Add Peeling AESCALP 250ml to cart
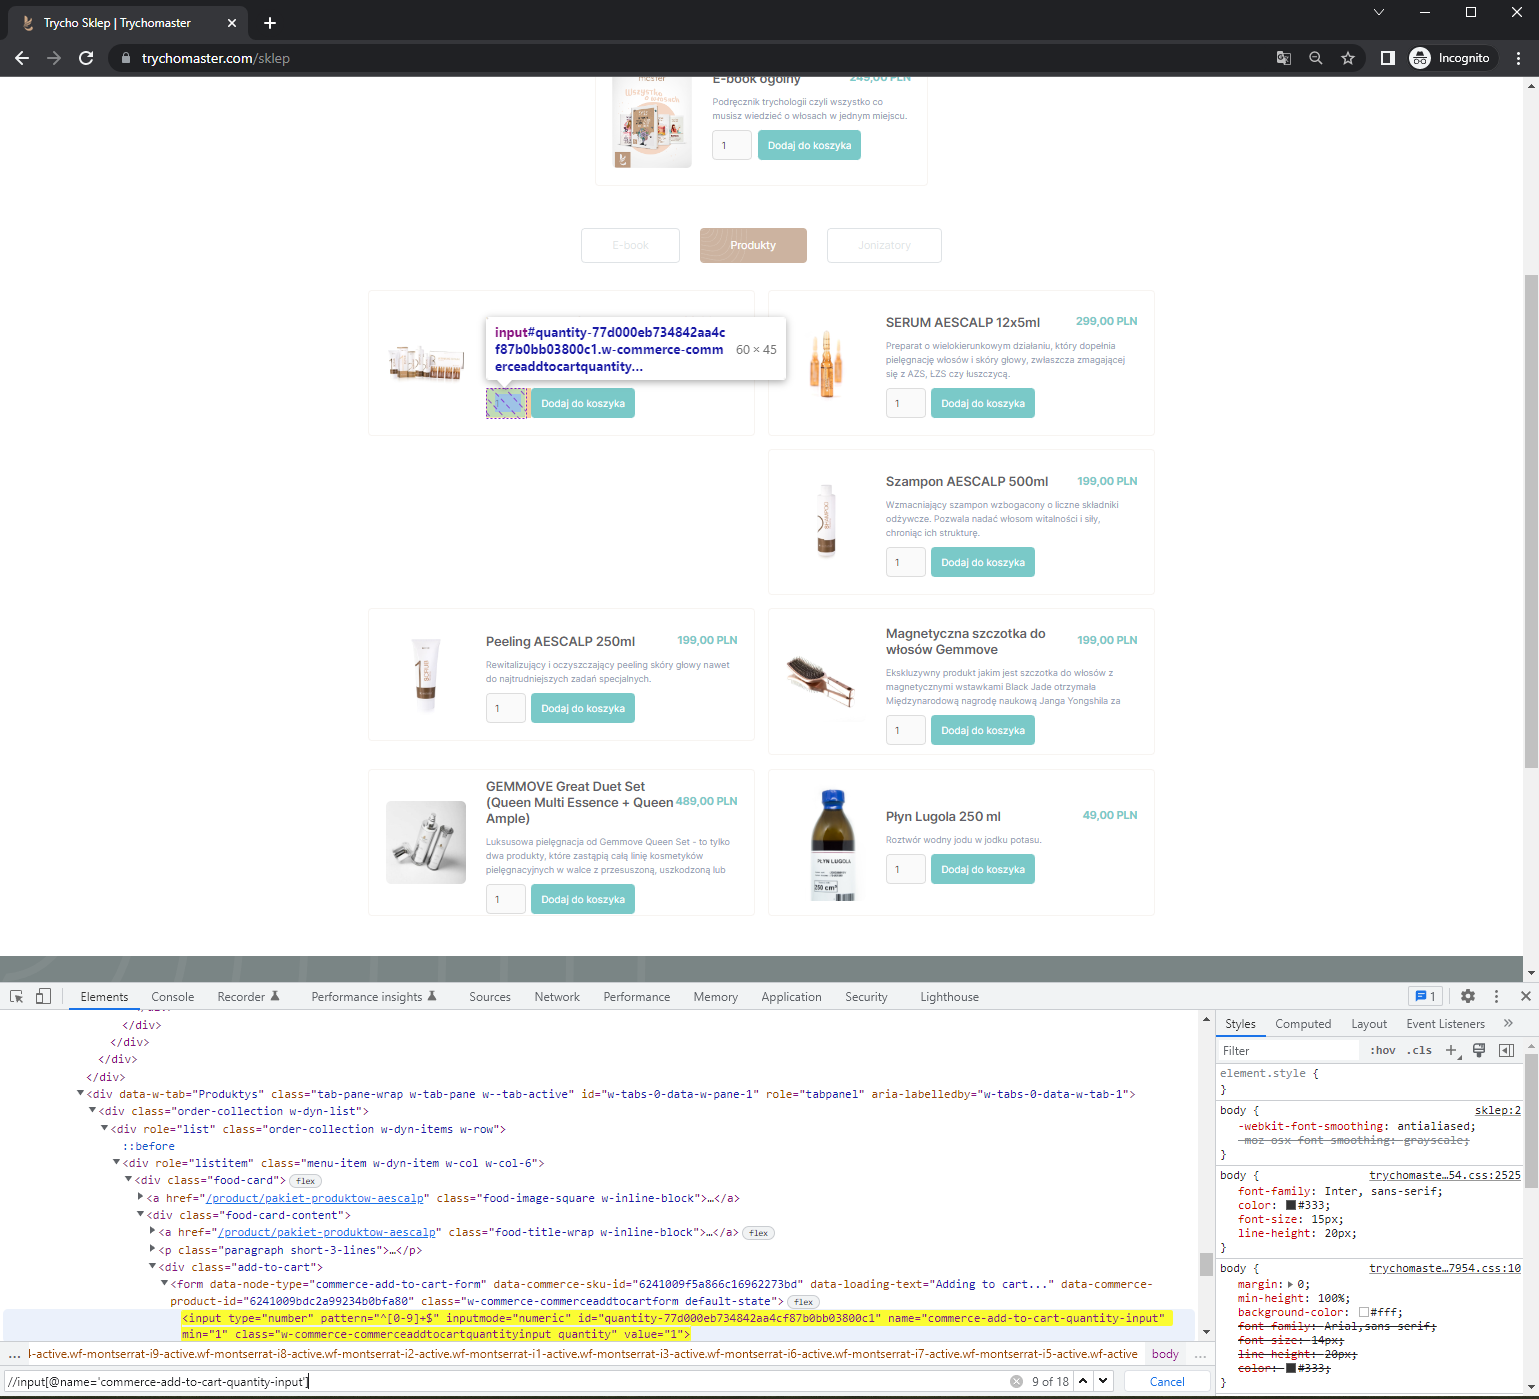The height and width of the screenshot is (1399, 1539). tap(583, 708)
